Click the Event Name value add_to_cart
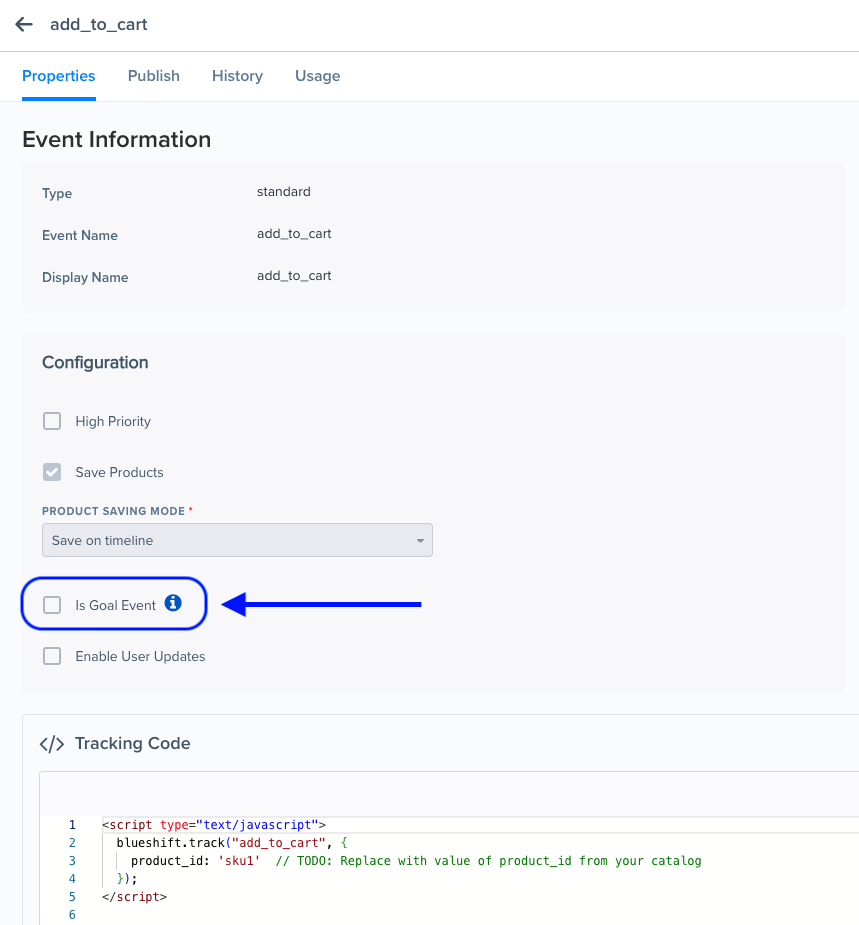Image resolution: width=859 pixels, height=925 pixels. (x=294, y=234)
